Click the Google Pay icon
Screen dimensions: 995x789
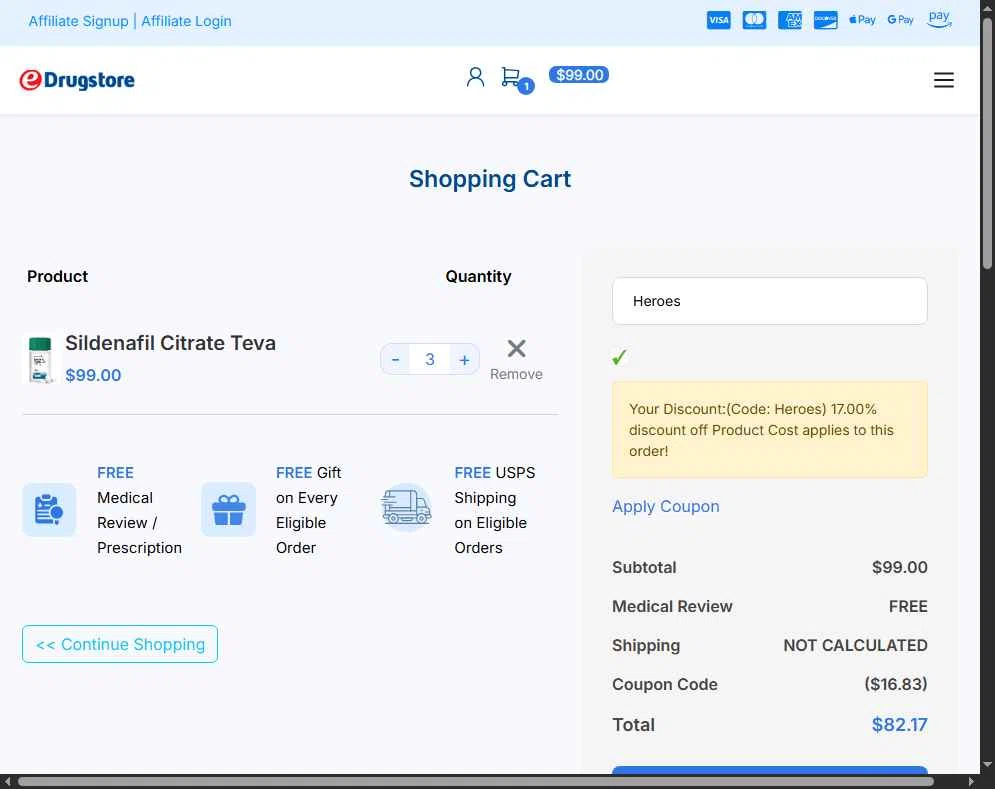tap(900, 20)
